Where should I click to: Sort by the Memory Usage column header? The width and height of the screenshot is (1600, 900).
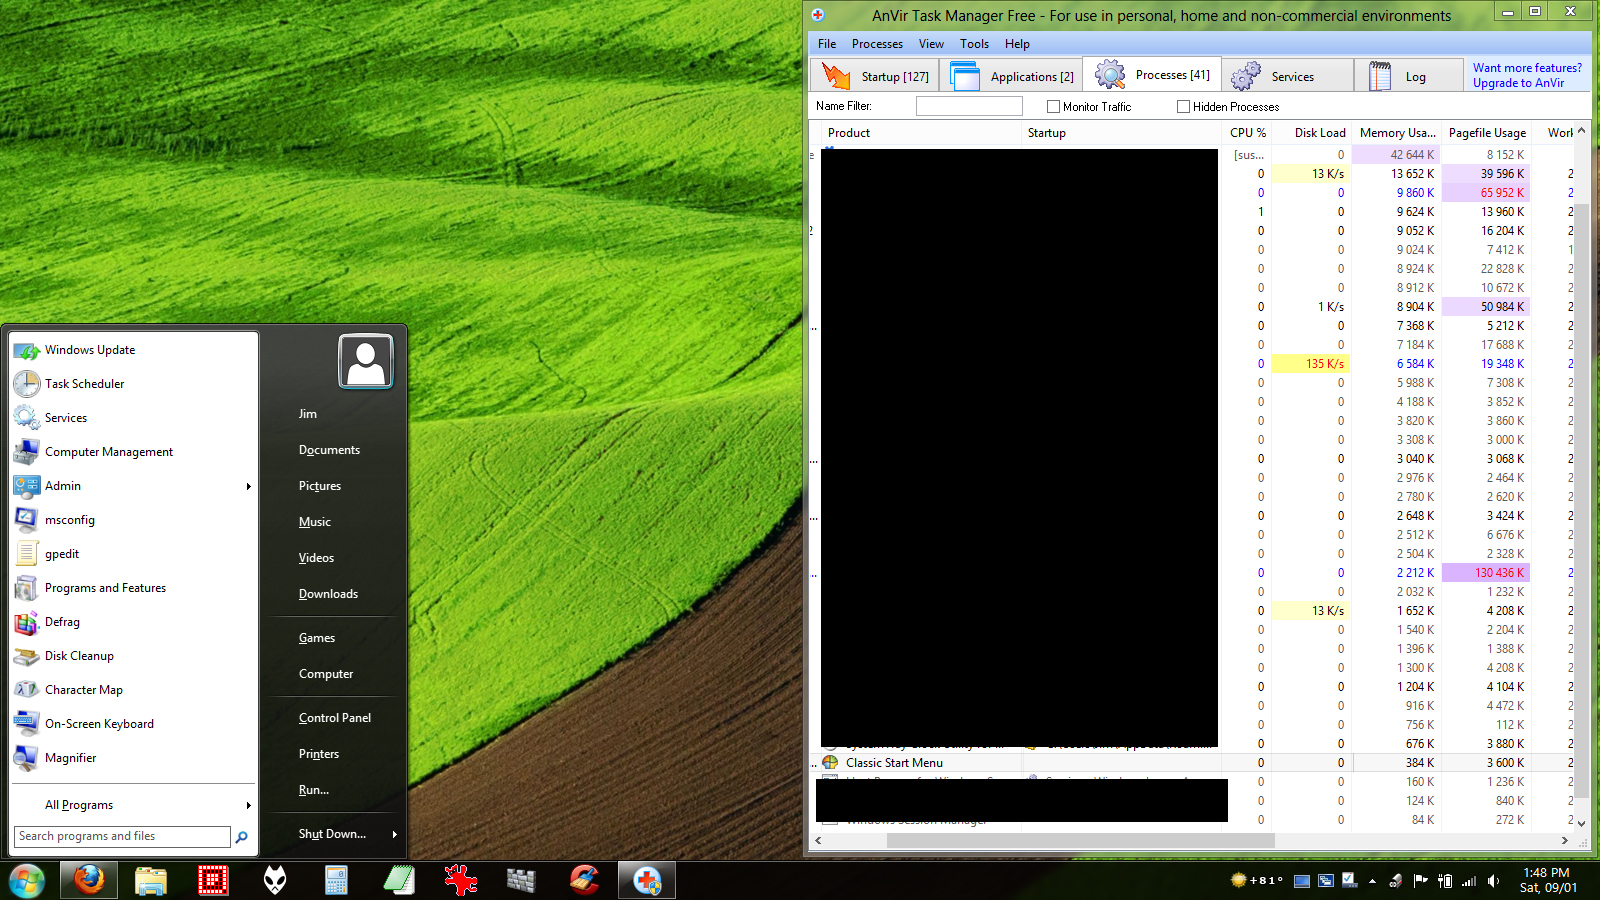click(1396, 132)
